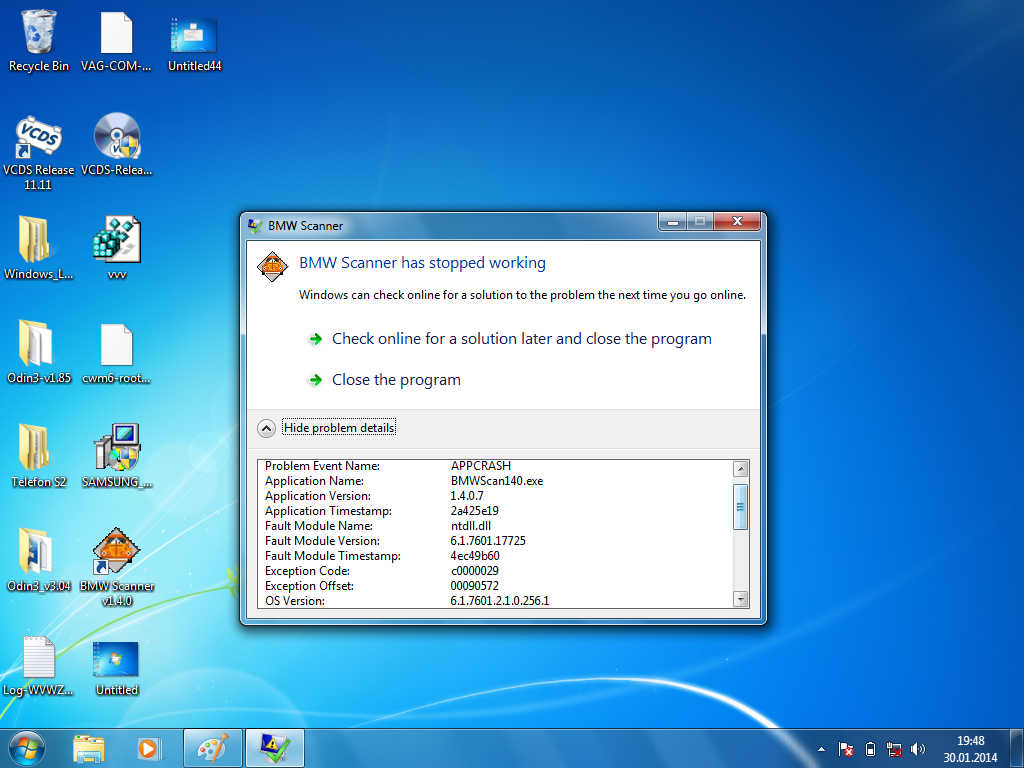Click the APPCRASH event name value
Screen dimensions: 1024x768
481,466
